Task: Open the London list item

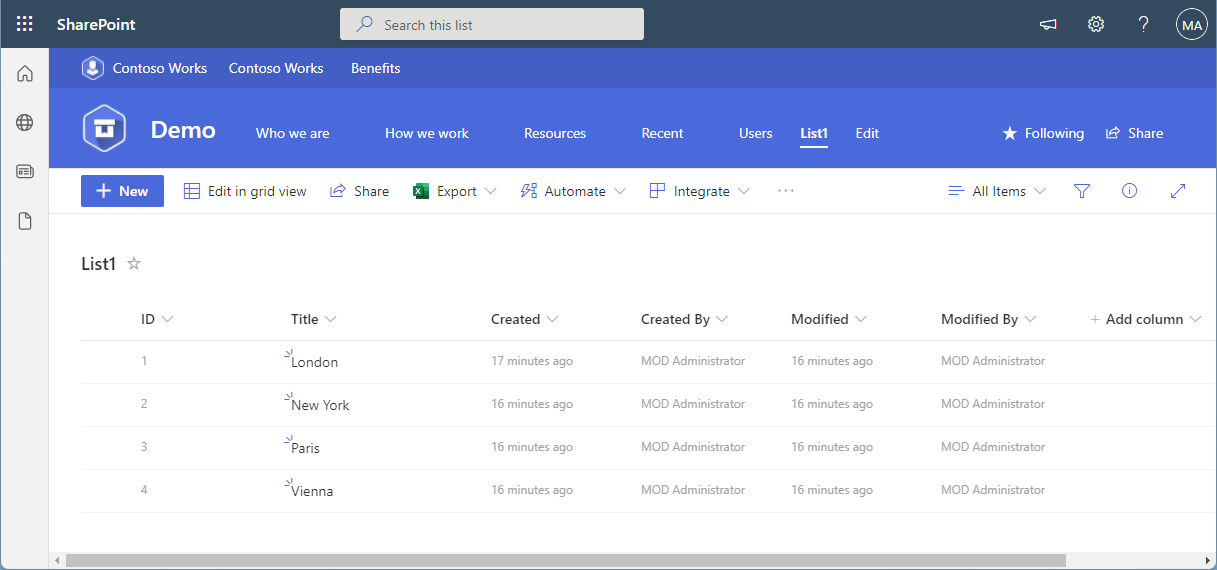Action: tap(314, 362)
